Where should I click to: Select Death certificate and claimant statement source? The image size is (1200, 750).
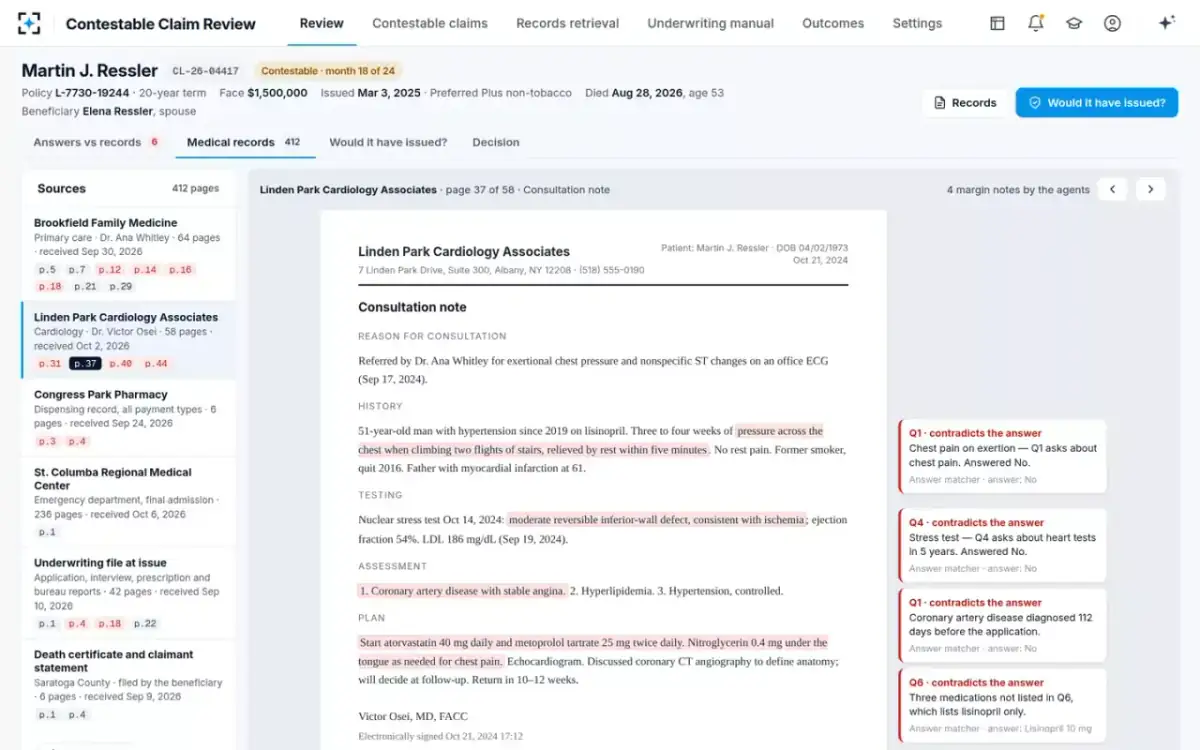pyautogui.click(x=129, y=685)
